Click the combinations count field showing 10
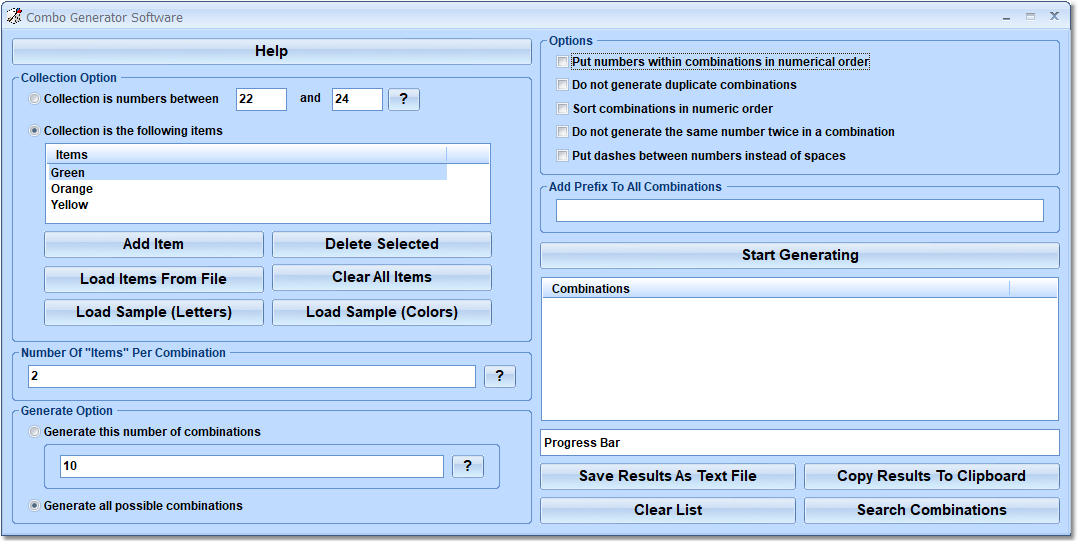The image size is (1078, 543). click(252, 466)
